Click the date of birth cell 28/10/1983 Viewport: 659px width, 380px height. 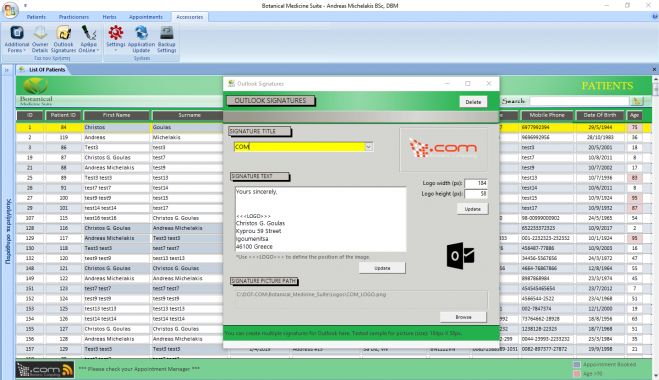600,137
